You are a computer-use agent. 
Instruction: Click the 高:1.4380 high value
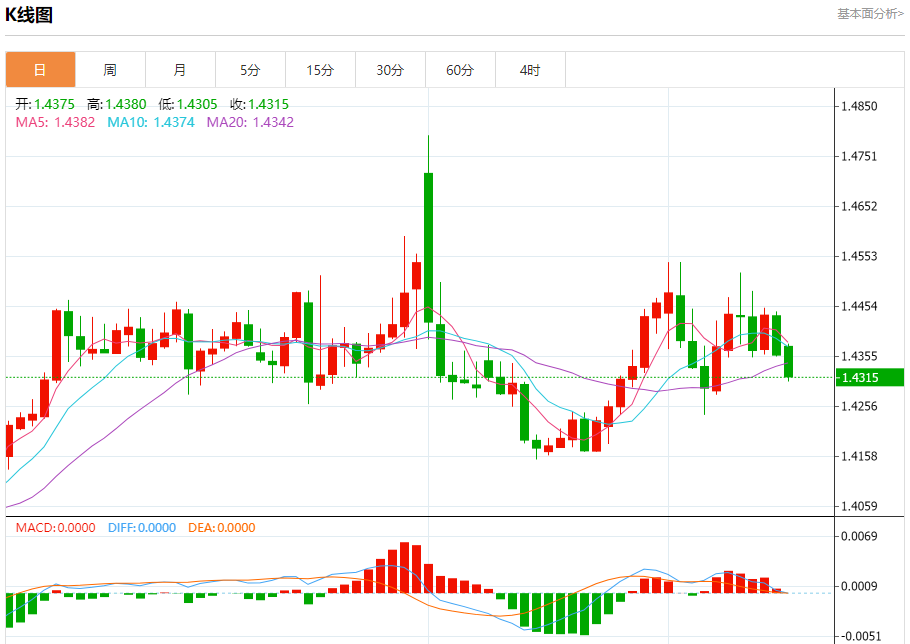pyautogui.click(x=117, y=104)
